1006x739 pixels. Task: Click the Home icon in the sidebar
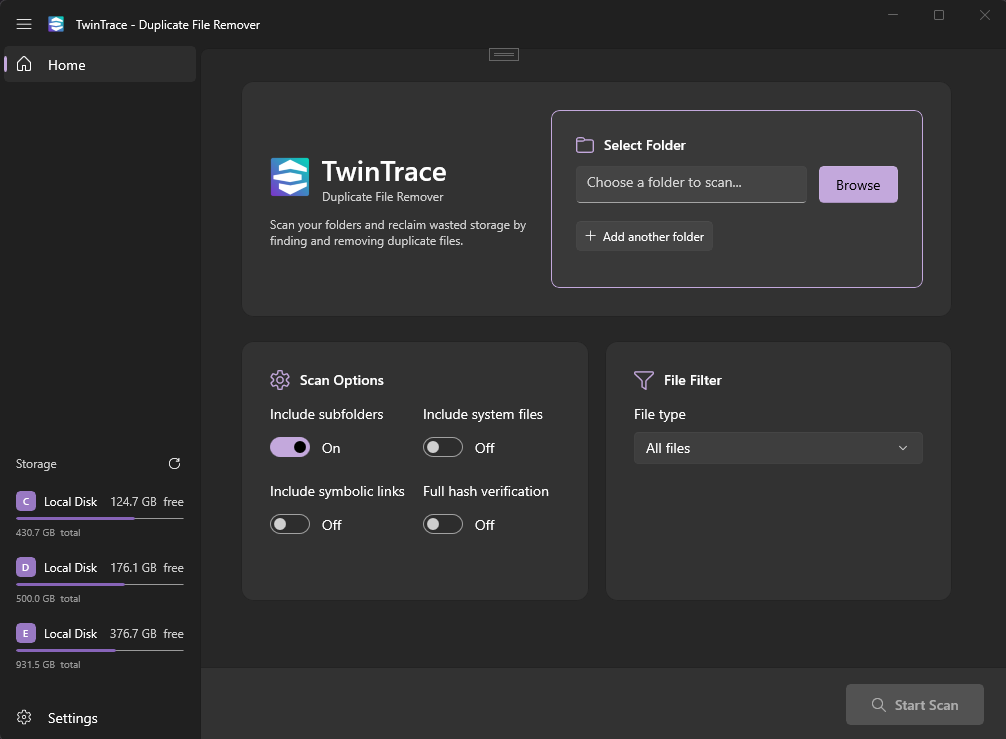click(24, 64)
